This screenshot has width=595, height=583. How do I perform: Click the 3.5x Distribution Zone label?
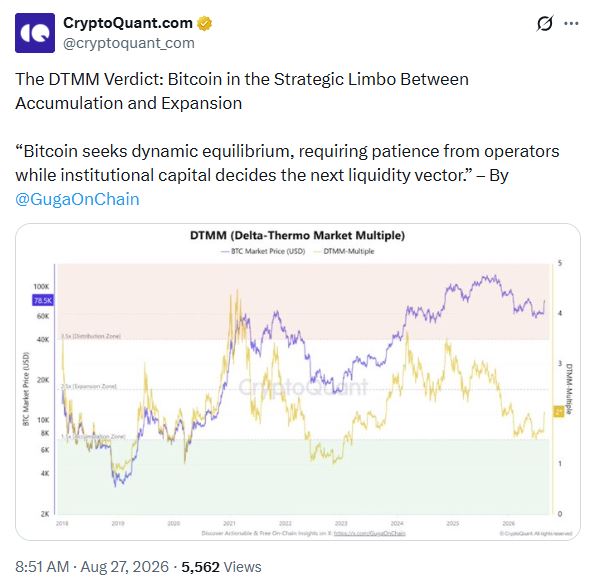pyautogui.click(x=91, y=336)
